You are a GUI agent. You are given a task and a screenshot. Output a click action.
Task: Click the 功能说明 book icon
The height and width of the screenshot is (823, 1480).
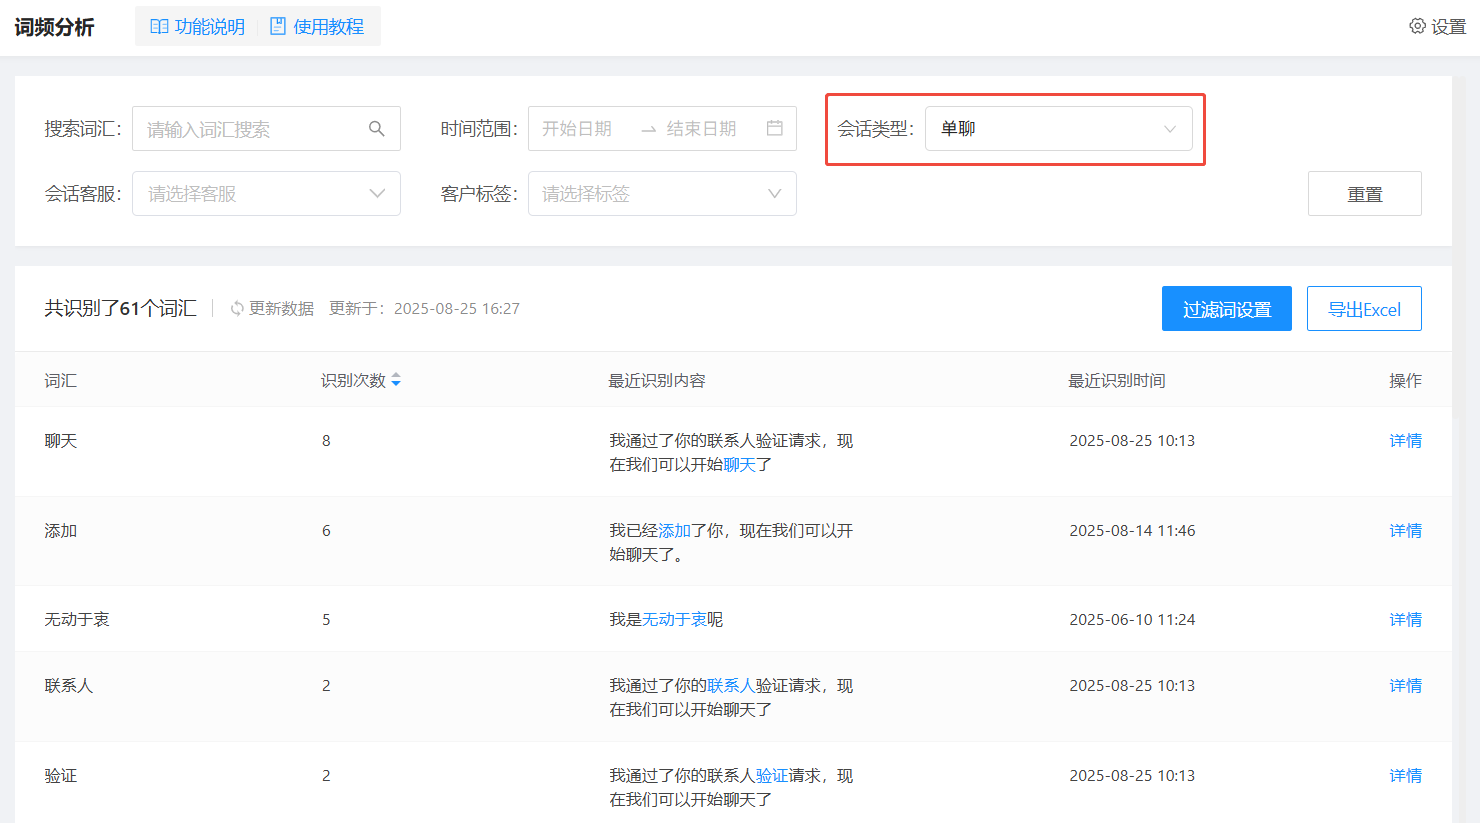coord(159,27)
